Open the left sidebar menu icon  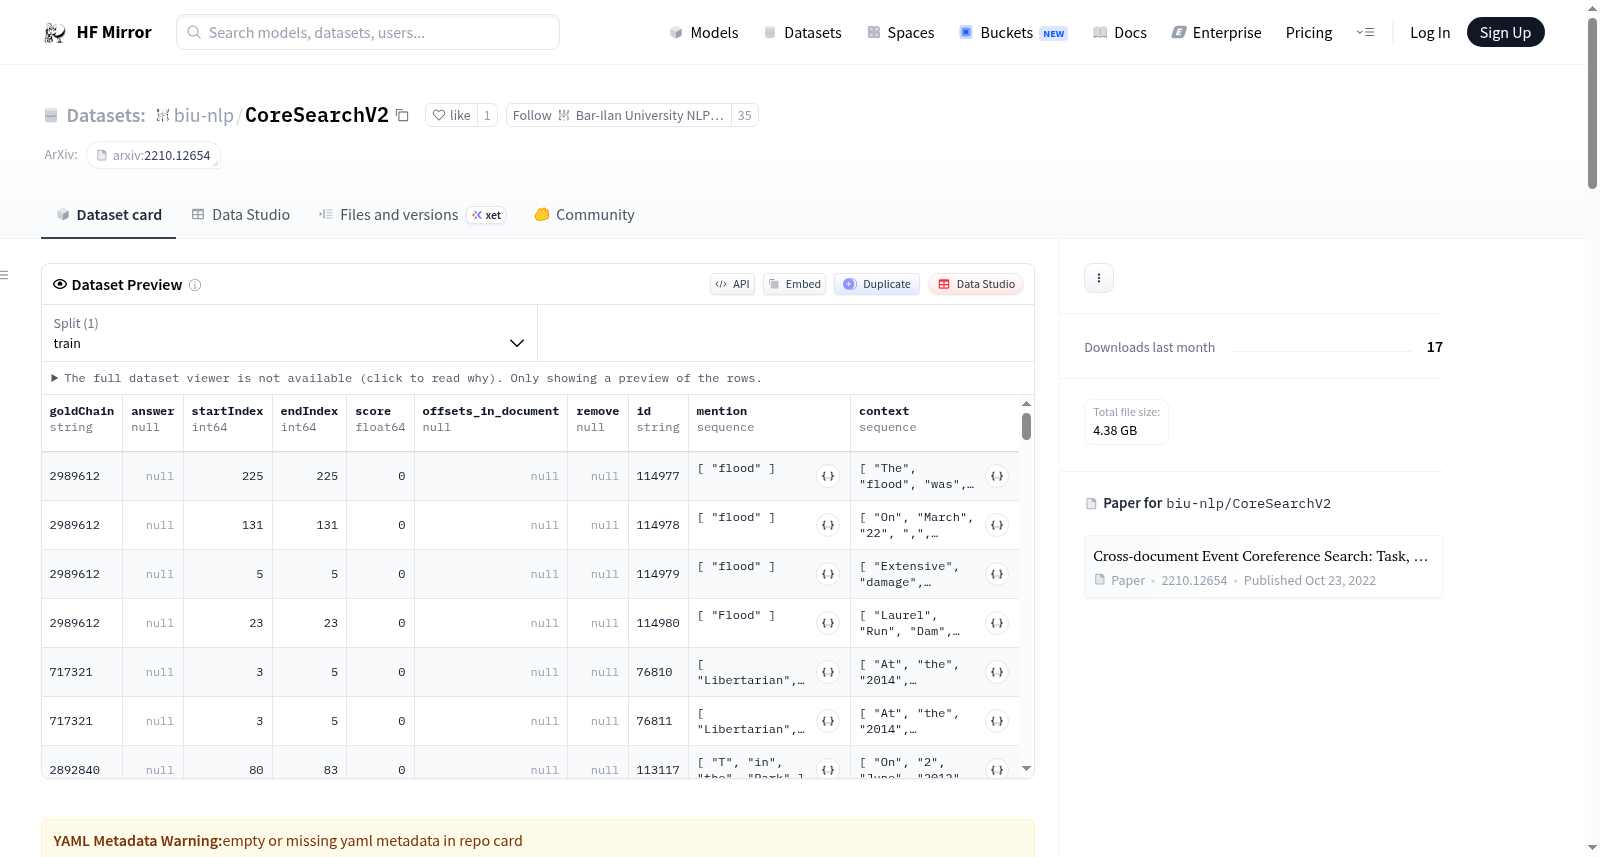tap(4, 275)
